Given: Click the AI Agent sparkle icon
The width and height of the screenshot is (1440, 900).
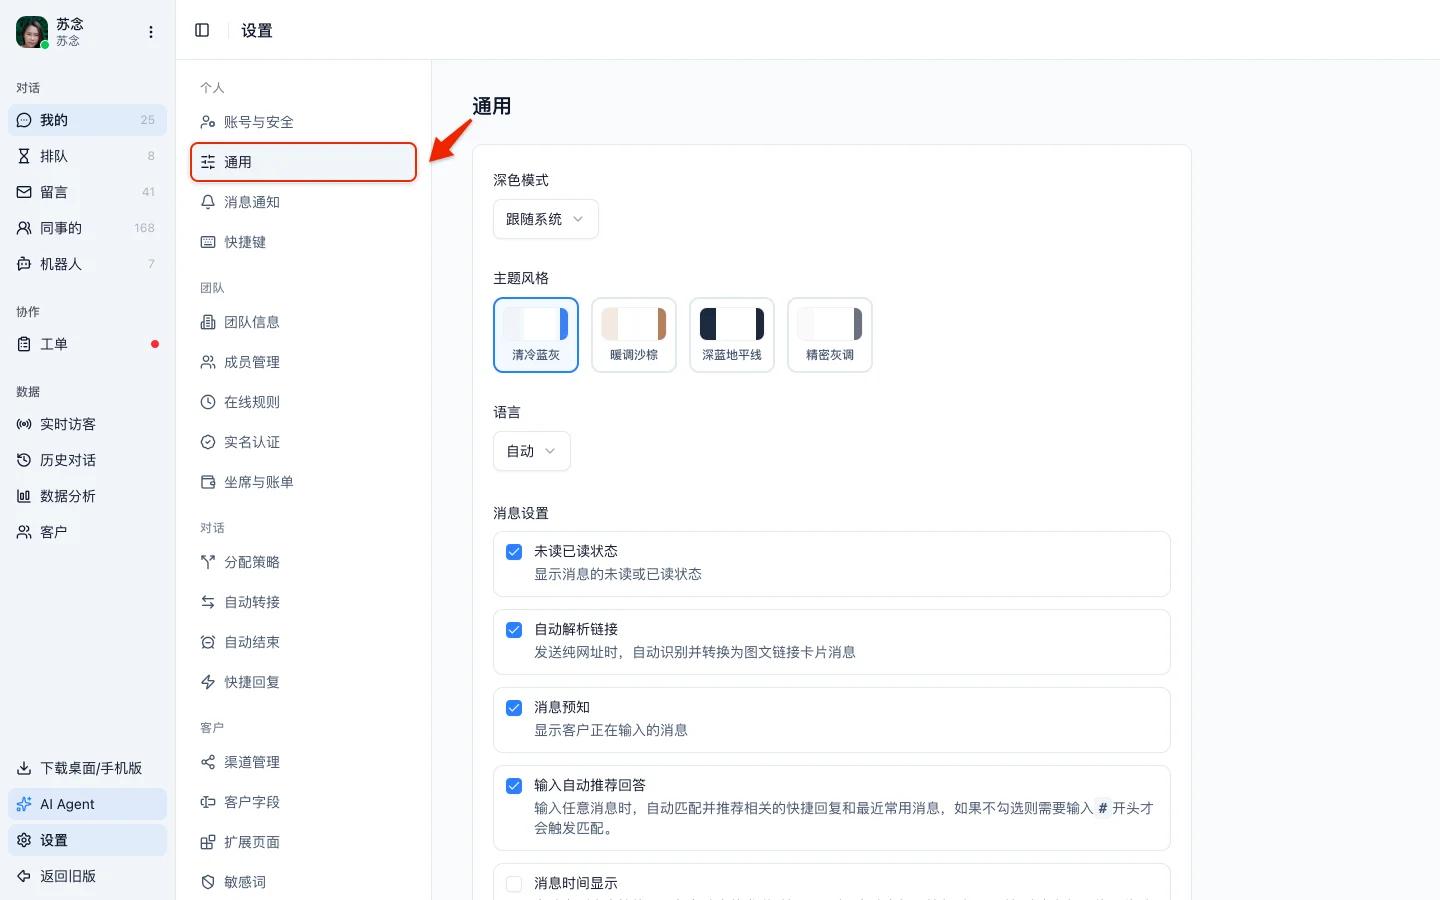Looking at the screenshot, I should 24,804.
